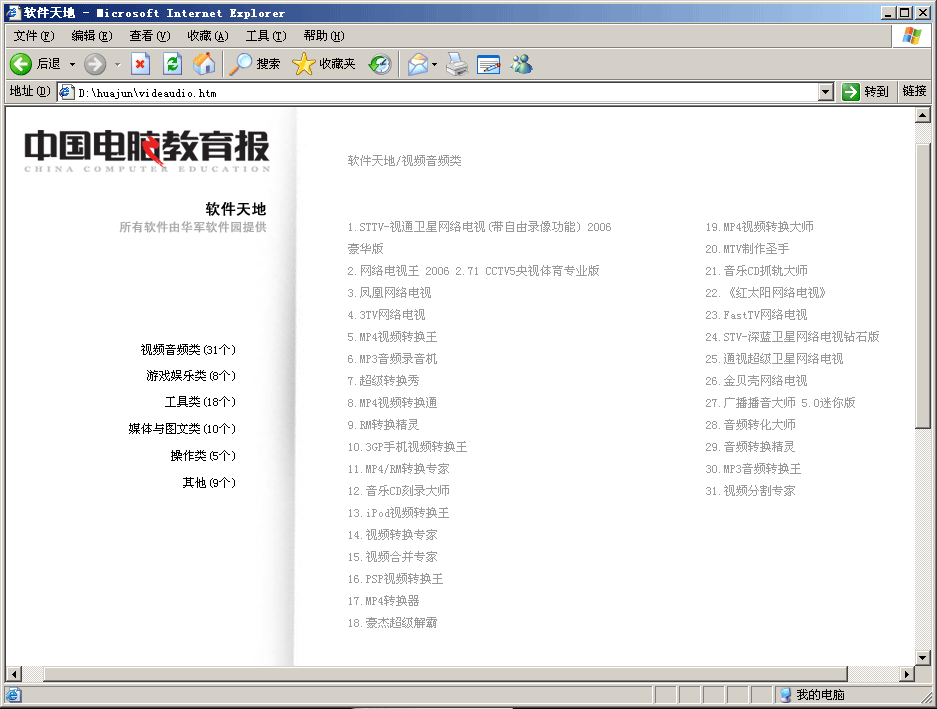Refresh the page with green arrows icon
The height and width of the screenshot is (709, 937).
pos(173,64)
